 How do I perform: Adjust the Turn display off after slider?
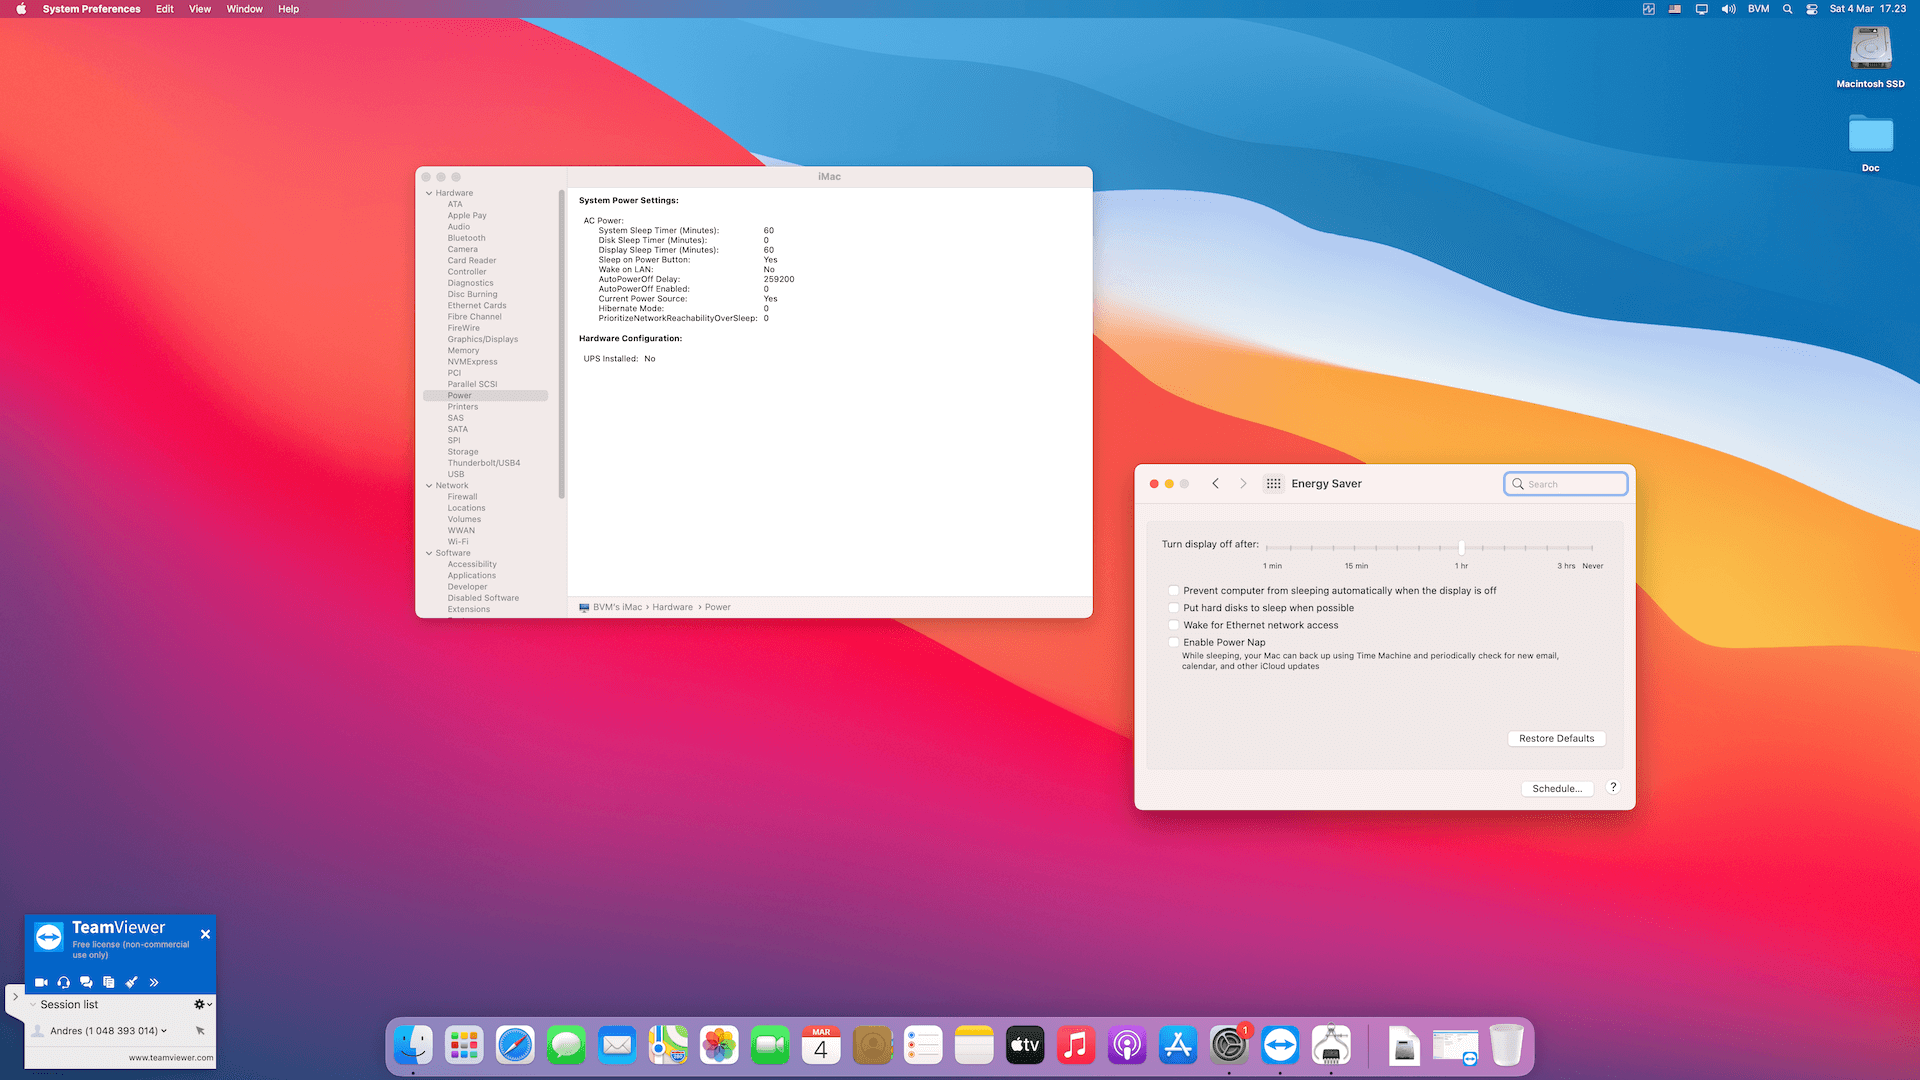pyautogui.click(x=1461, y=548)
